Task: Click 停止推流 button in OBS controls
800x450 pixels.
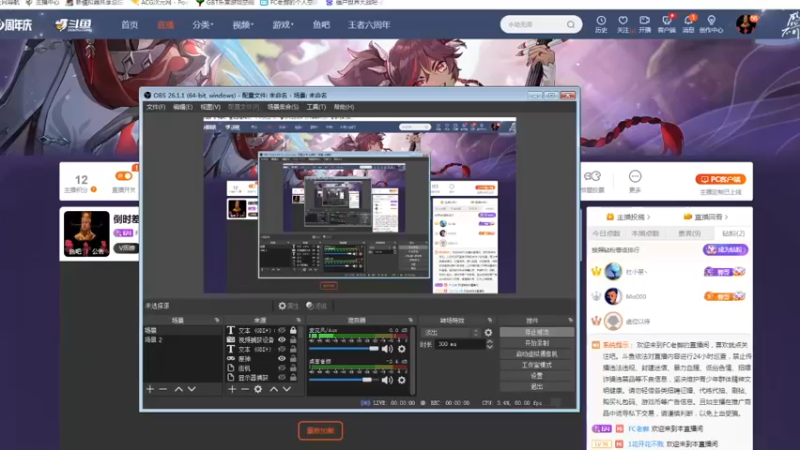Action: tap(537, 332)
